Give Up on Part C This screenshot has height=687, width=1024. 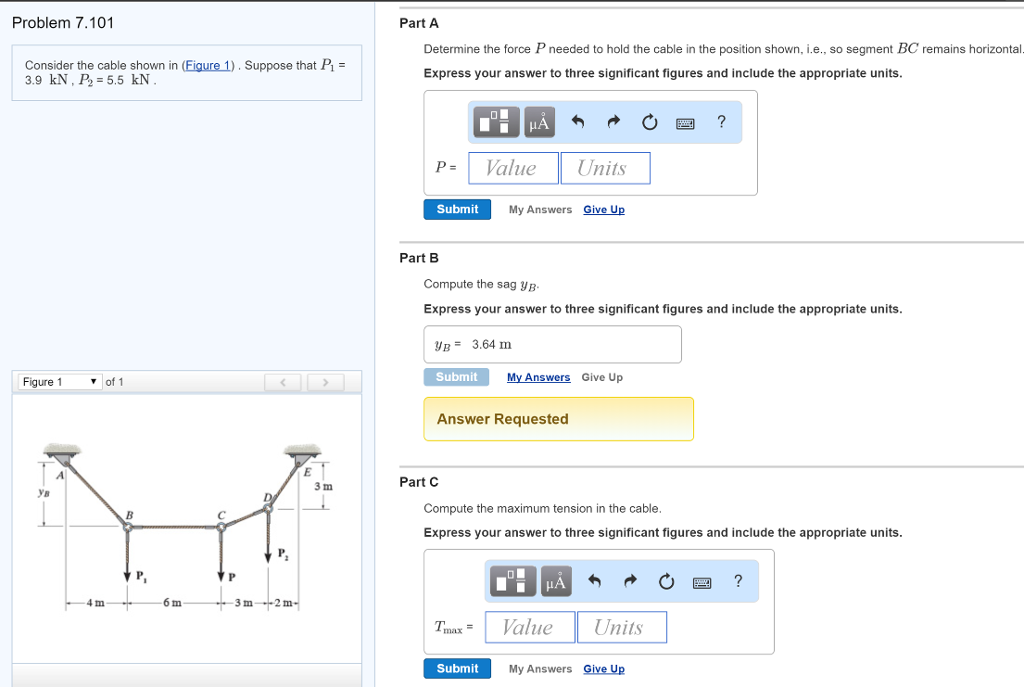tap(604, 668)
